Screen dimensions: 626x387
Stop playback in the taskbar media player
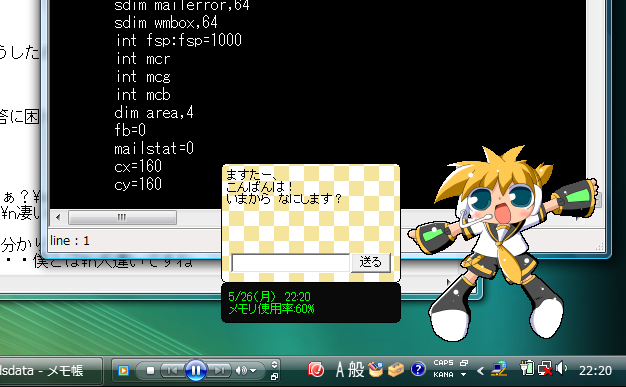coord(150,371)
